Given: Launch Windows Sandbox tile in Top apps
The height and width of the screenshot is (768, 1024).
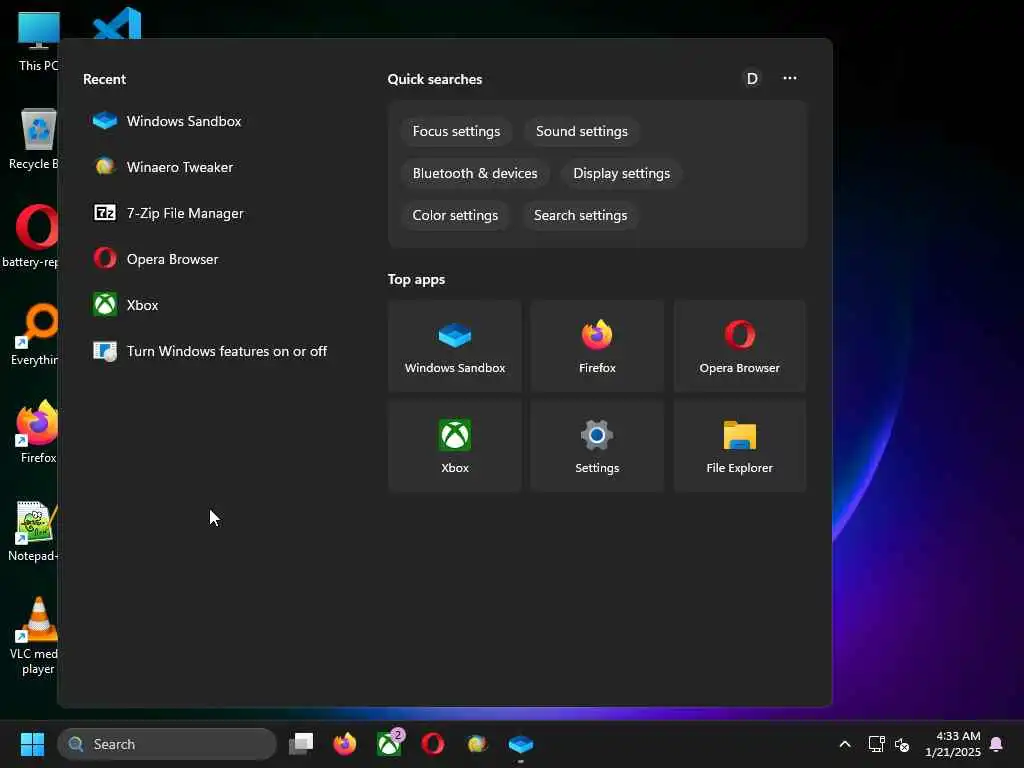Looking at the screenshot, I should (455, 346).
